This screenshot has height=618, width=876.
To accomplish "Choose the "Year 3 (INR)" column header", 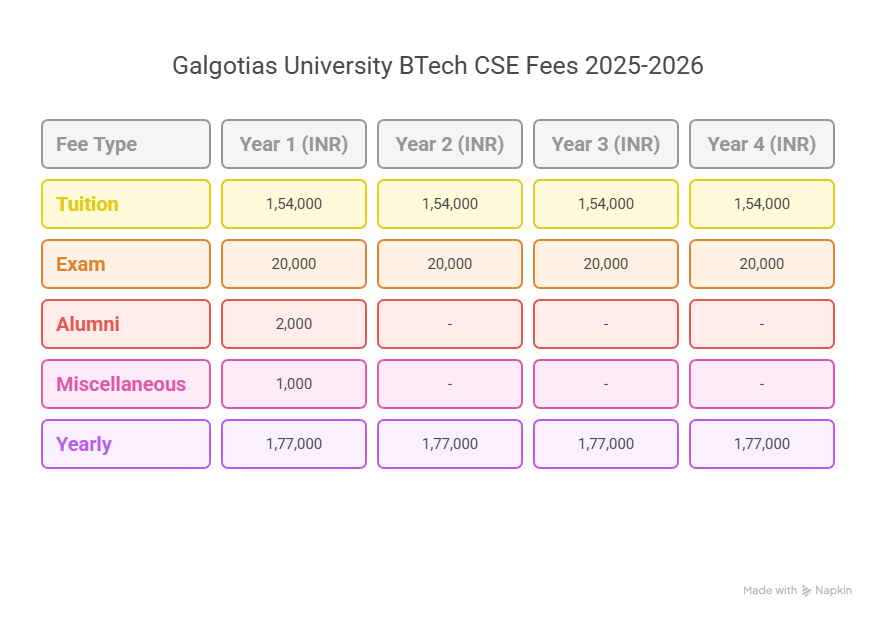I will pos(606,144).
